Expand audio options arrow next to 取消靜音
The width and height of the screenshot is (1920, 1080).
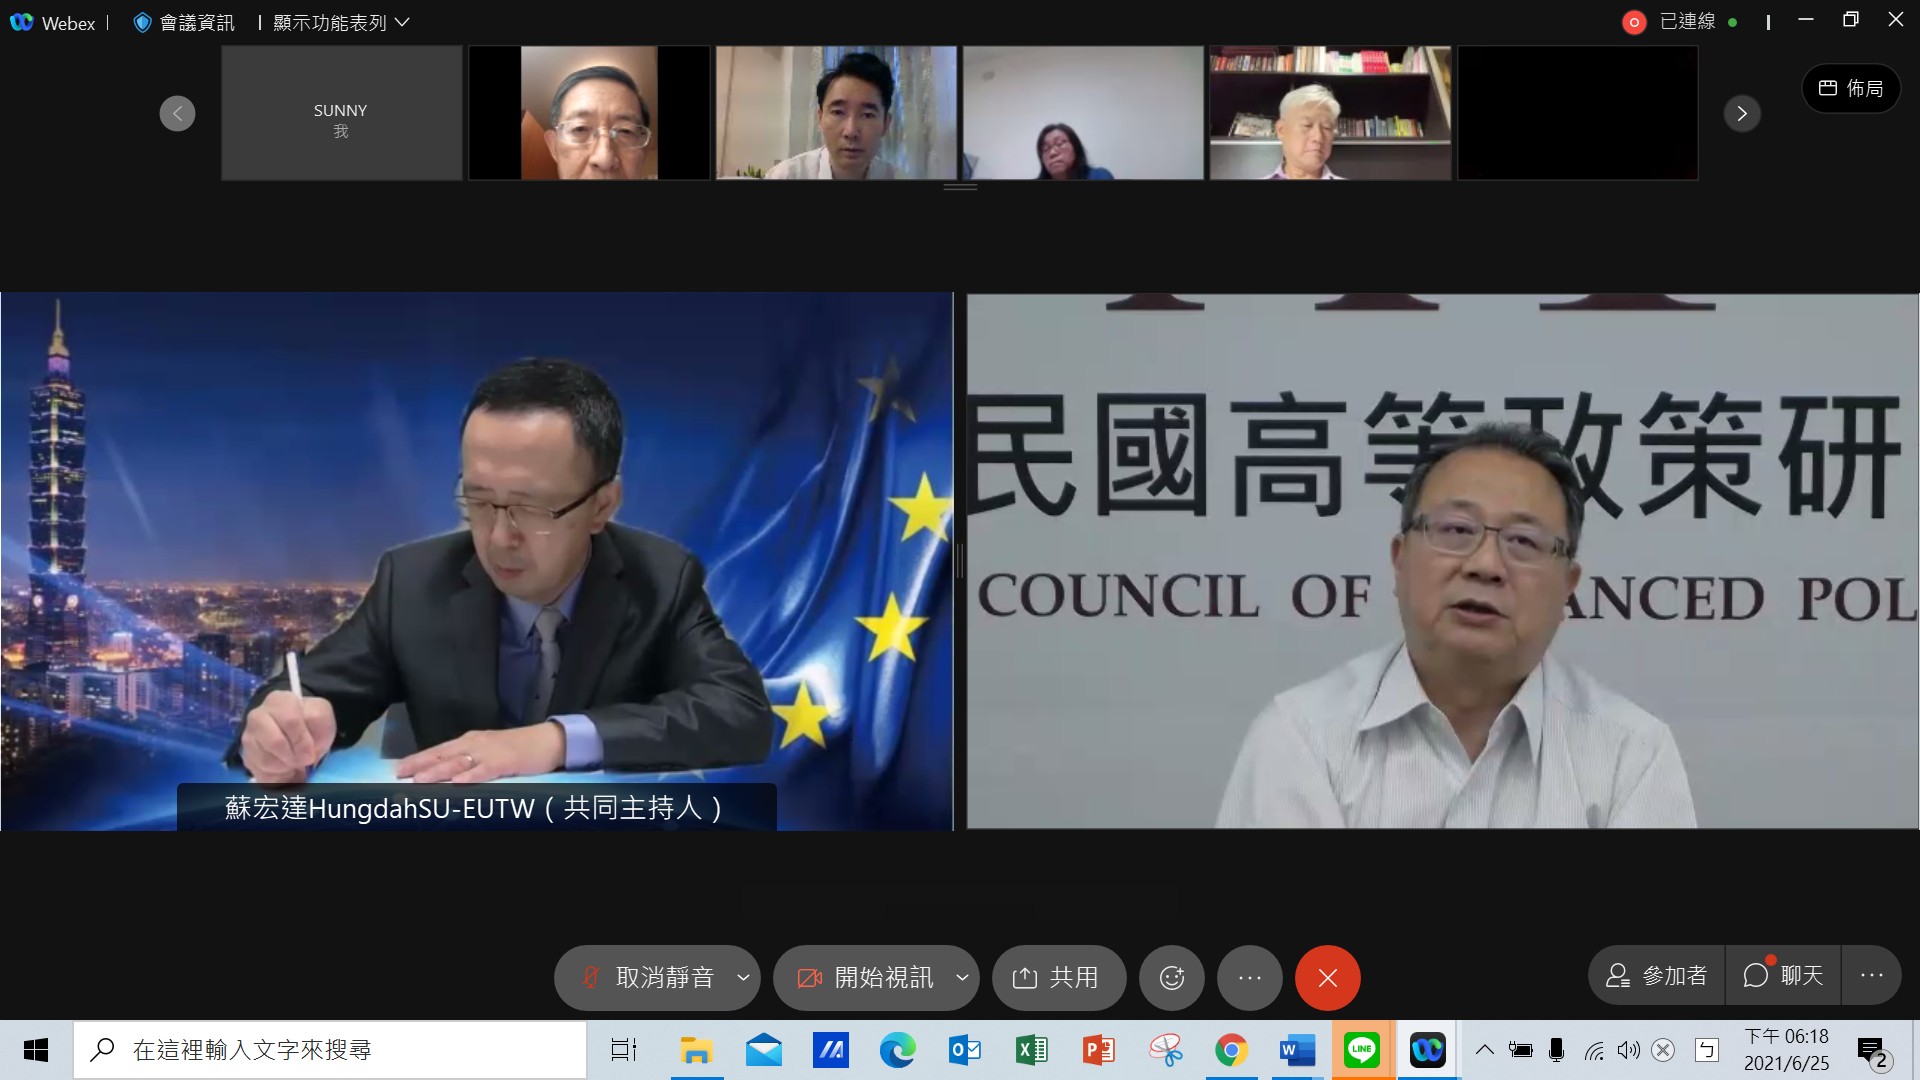tap(743, 977)
